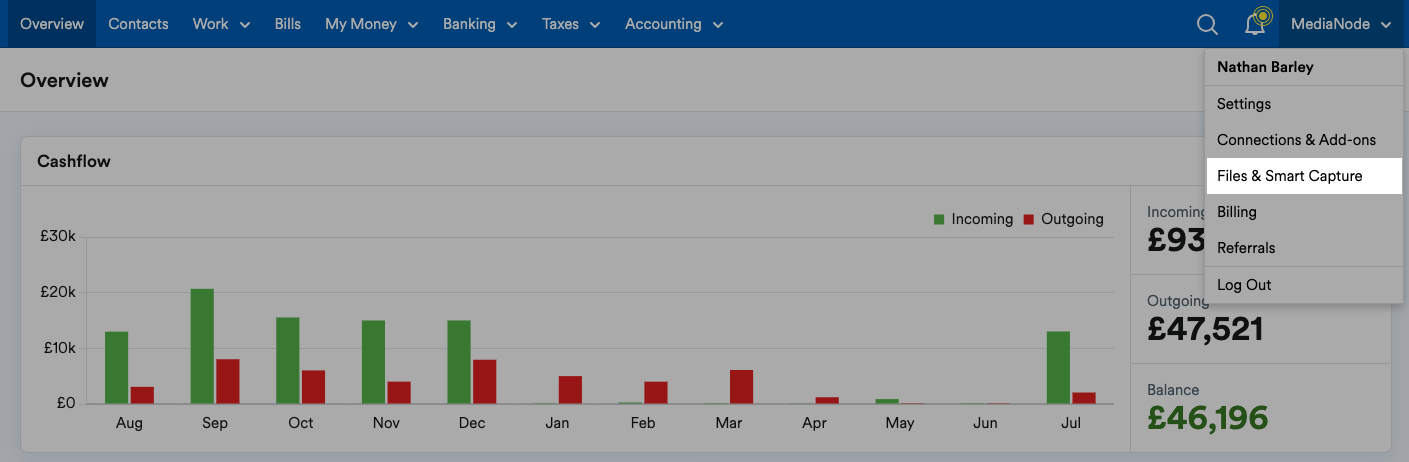Open the Accounting dropdown menu
The height and width of the screenshot is (462, 1409).
coord(673,24)
